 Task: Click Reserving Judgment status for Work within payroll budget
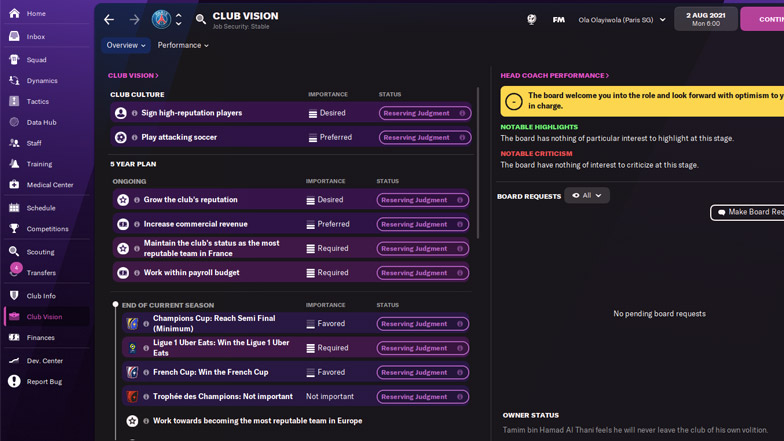click(422, 273)
